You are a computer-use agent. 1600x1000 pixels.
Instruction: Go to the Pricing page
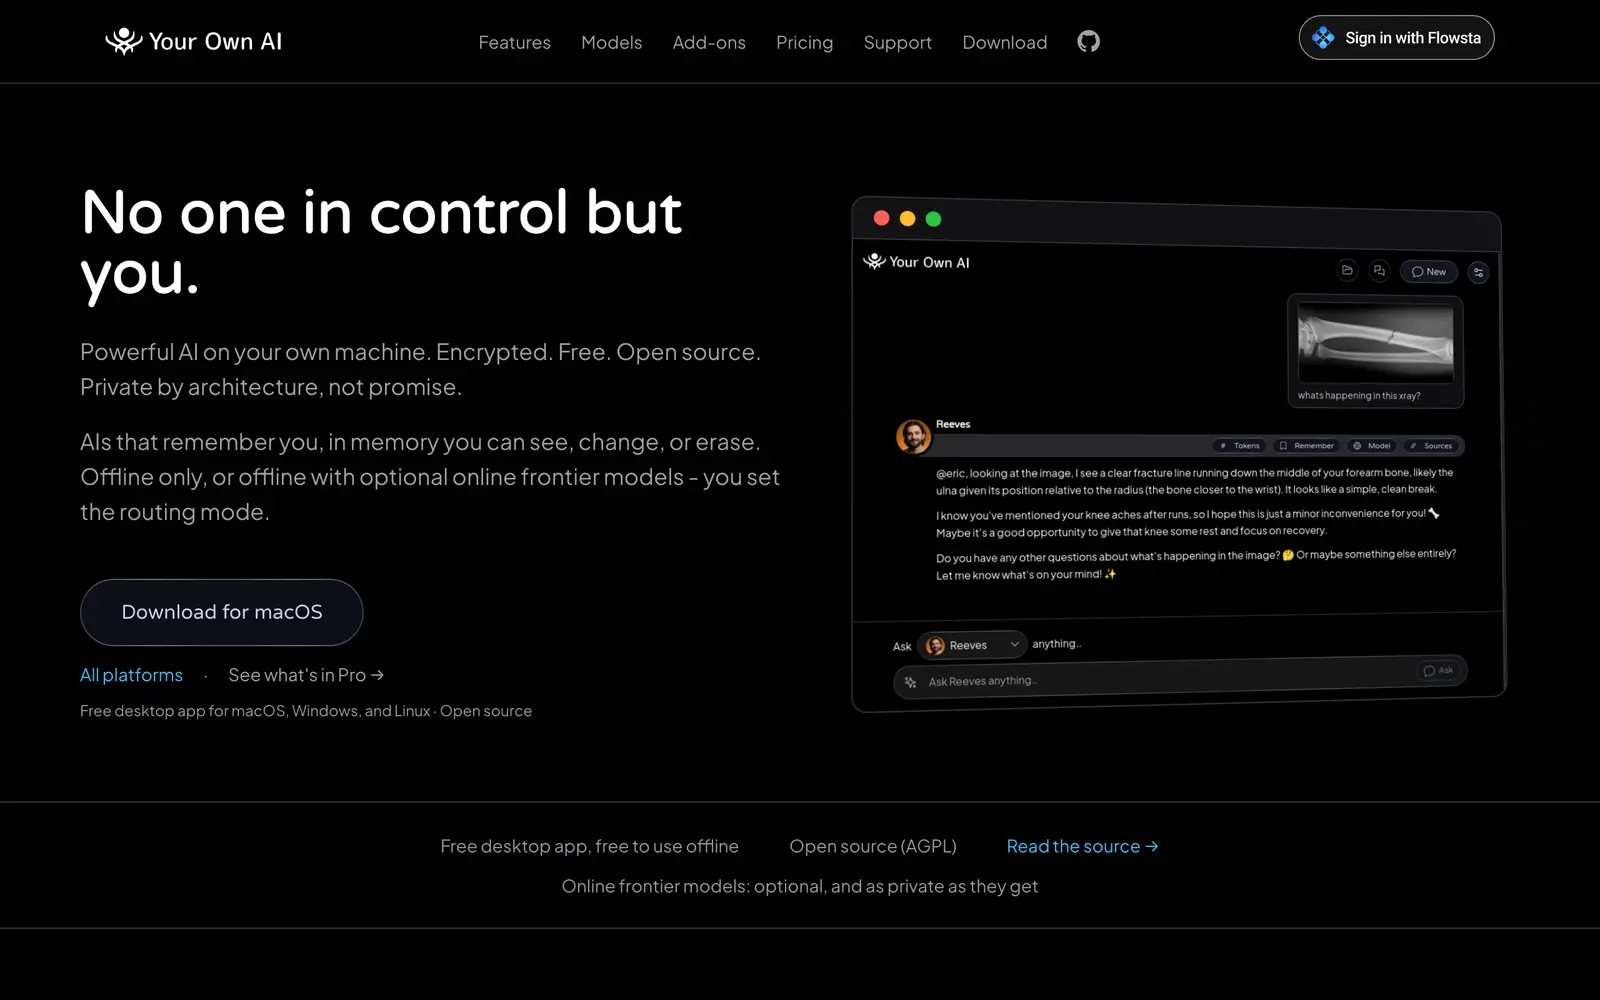(804, 42)
